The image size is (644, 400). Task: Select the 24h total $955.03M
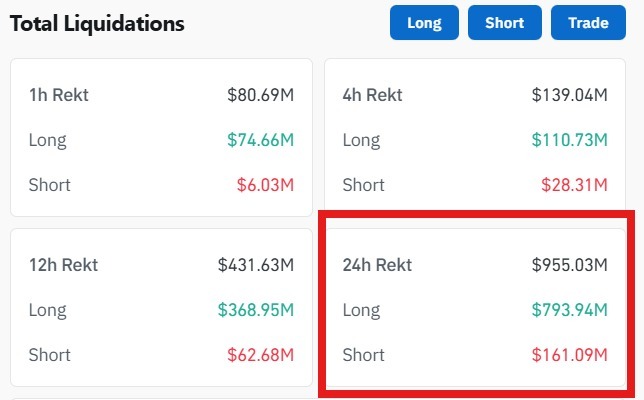[x=569, y=265]
